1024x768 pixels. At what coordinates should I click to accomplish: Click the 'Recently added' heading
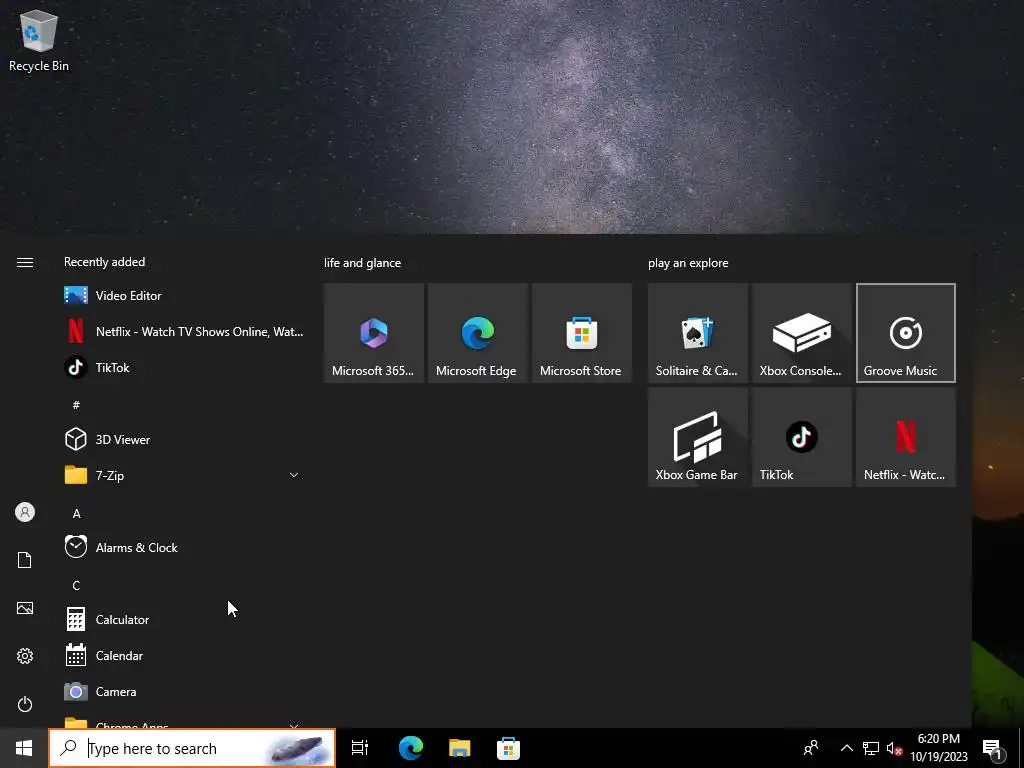(x=104, y=262)
